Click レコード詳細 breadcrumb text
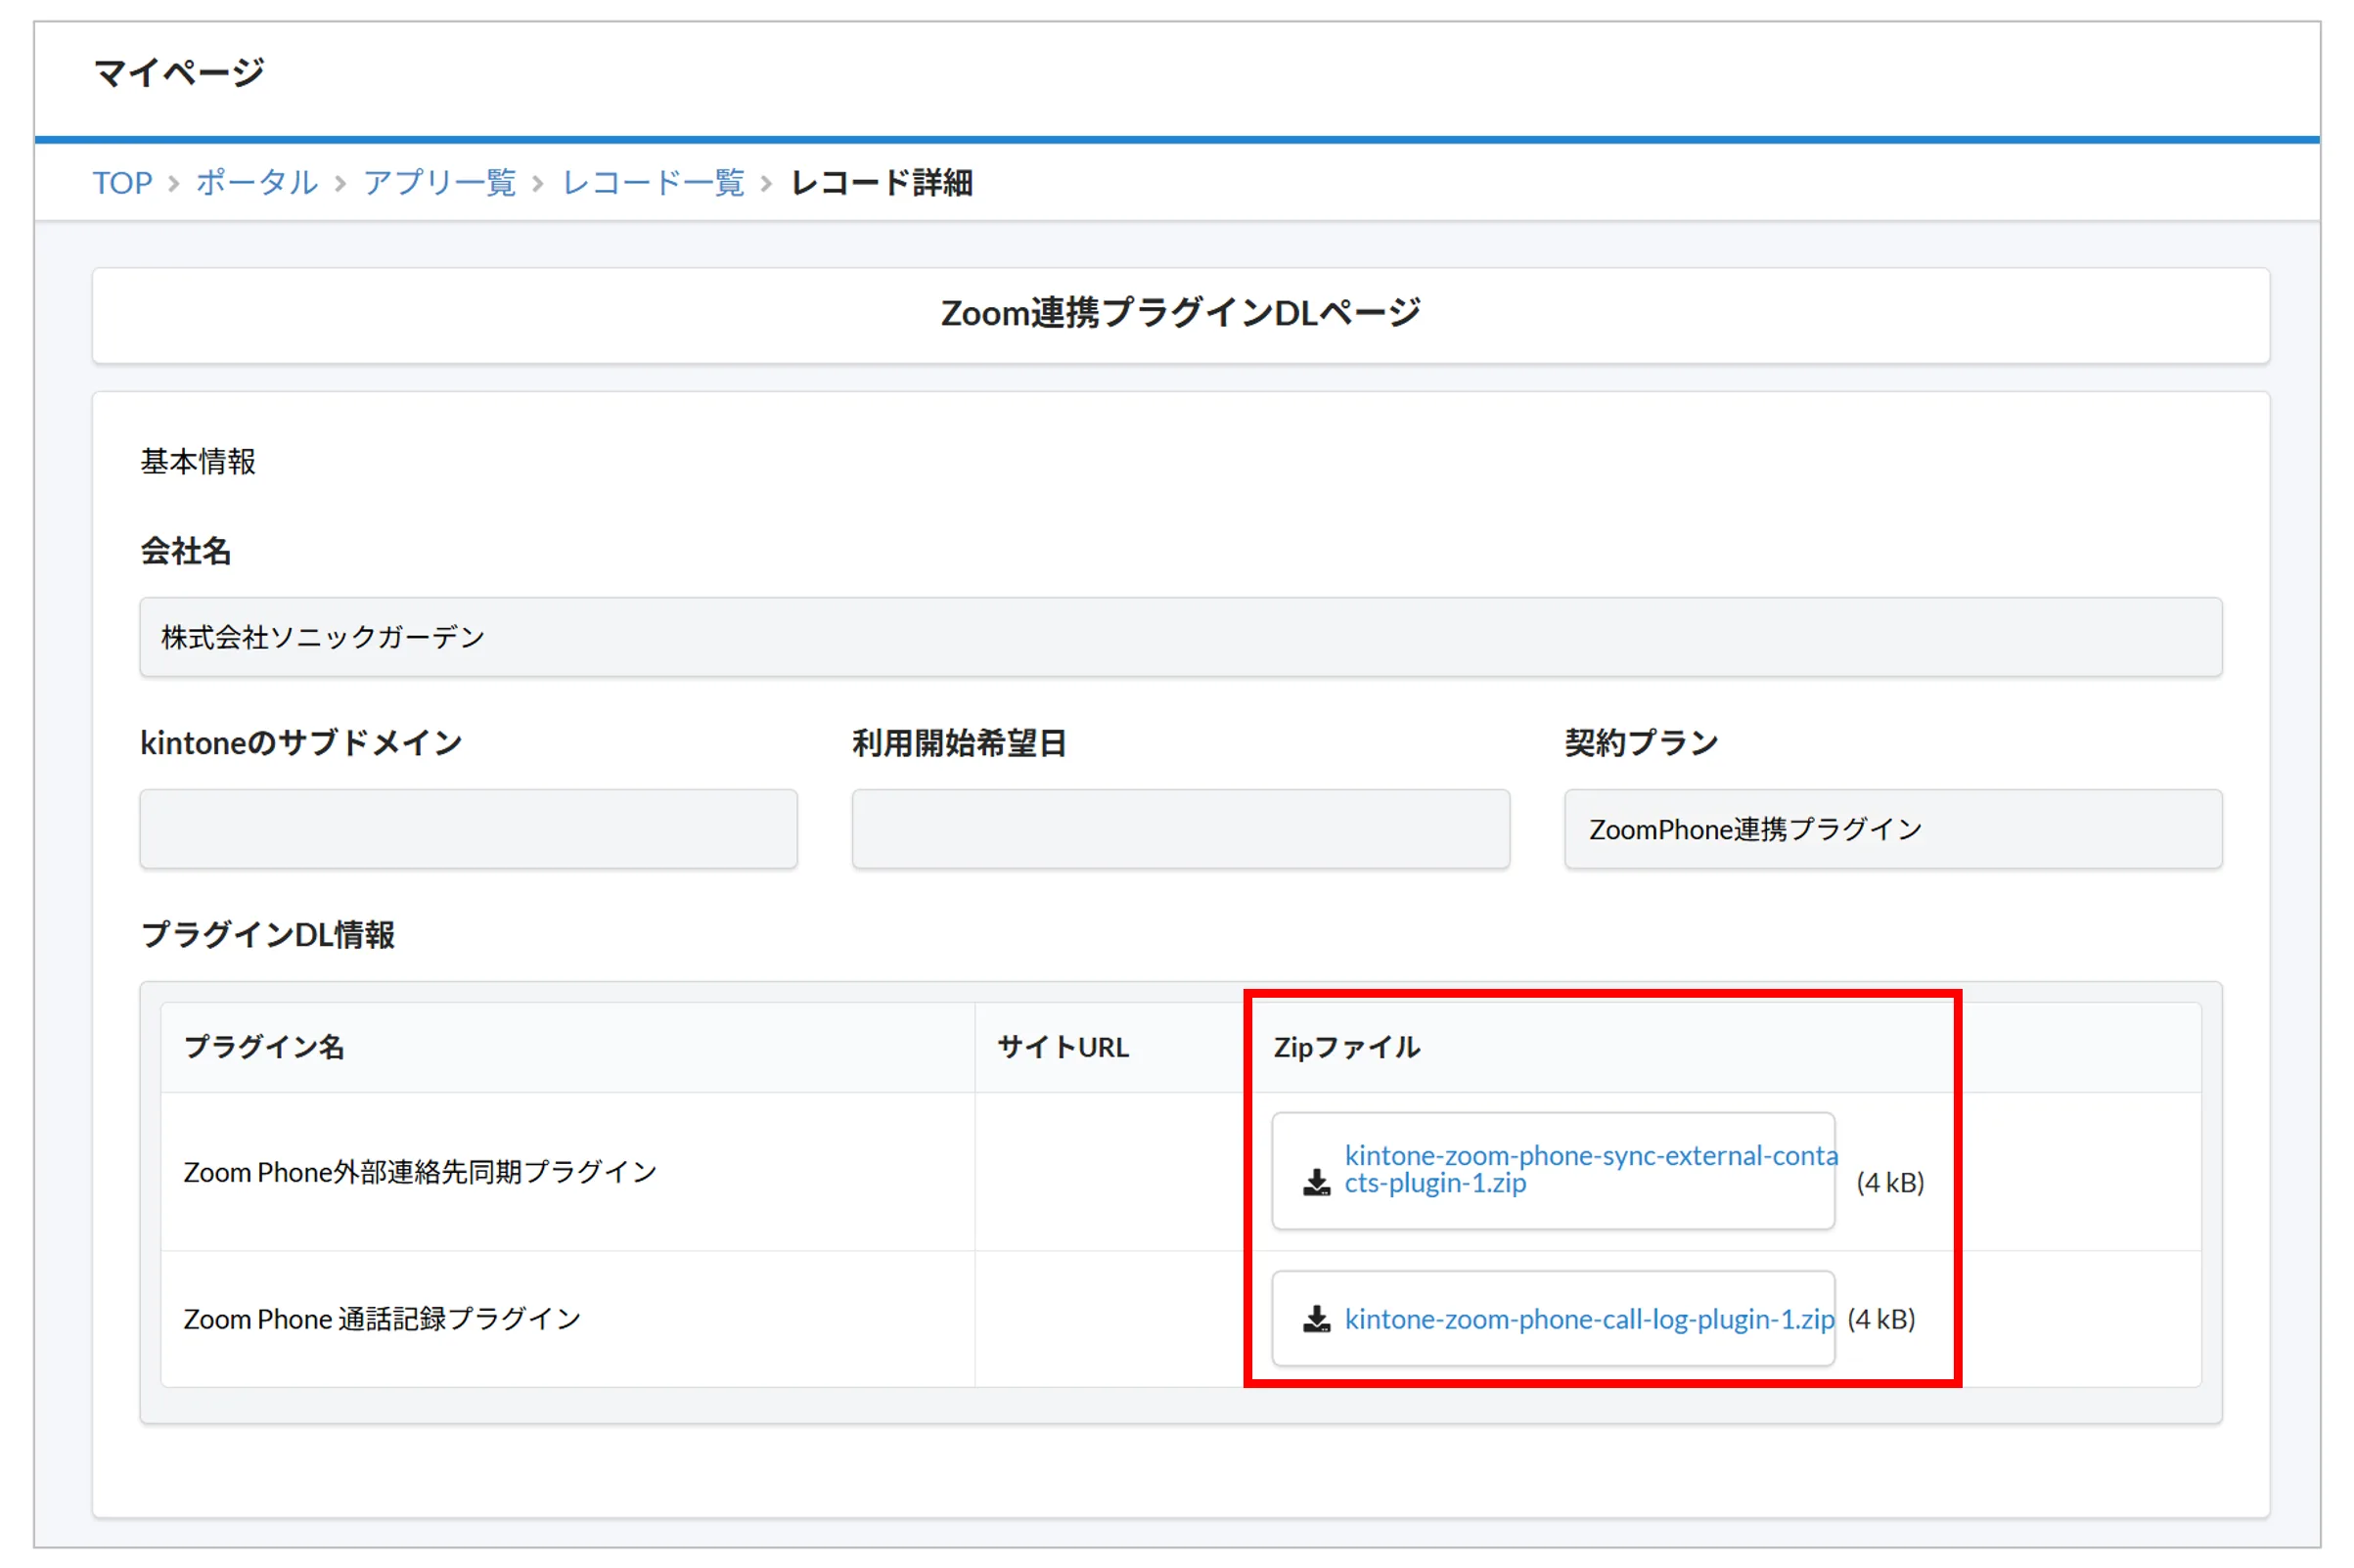Viewport: 2354px width, 1568px height. coord(881,183)
